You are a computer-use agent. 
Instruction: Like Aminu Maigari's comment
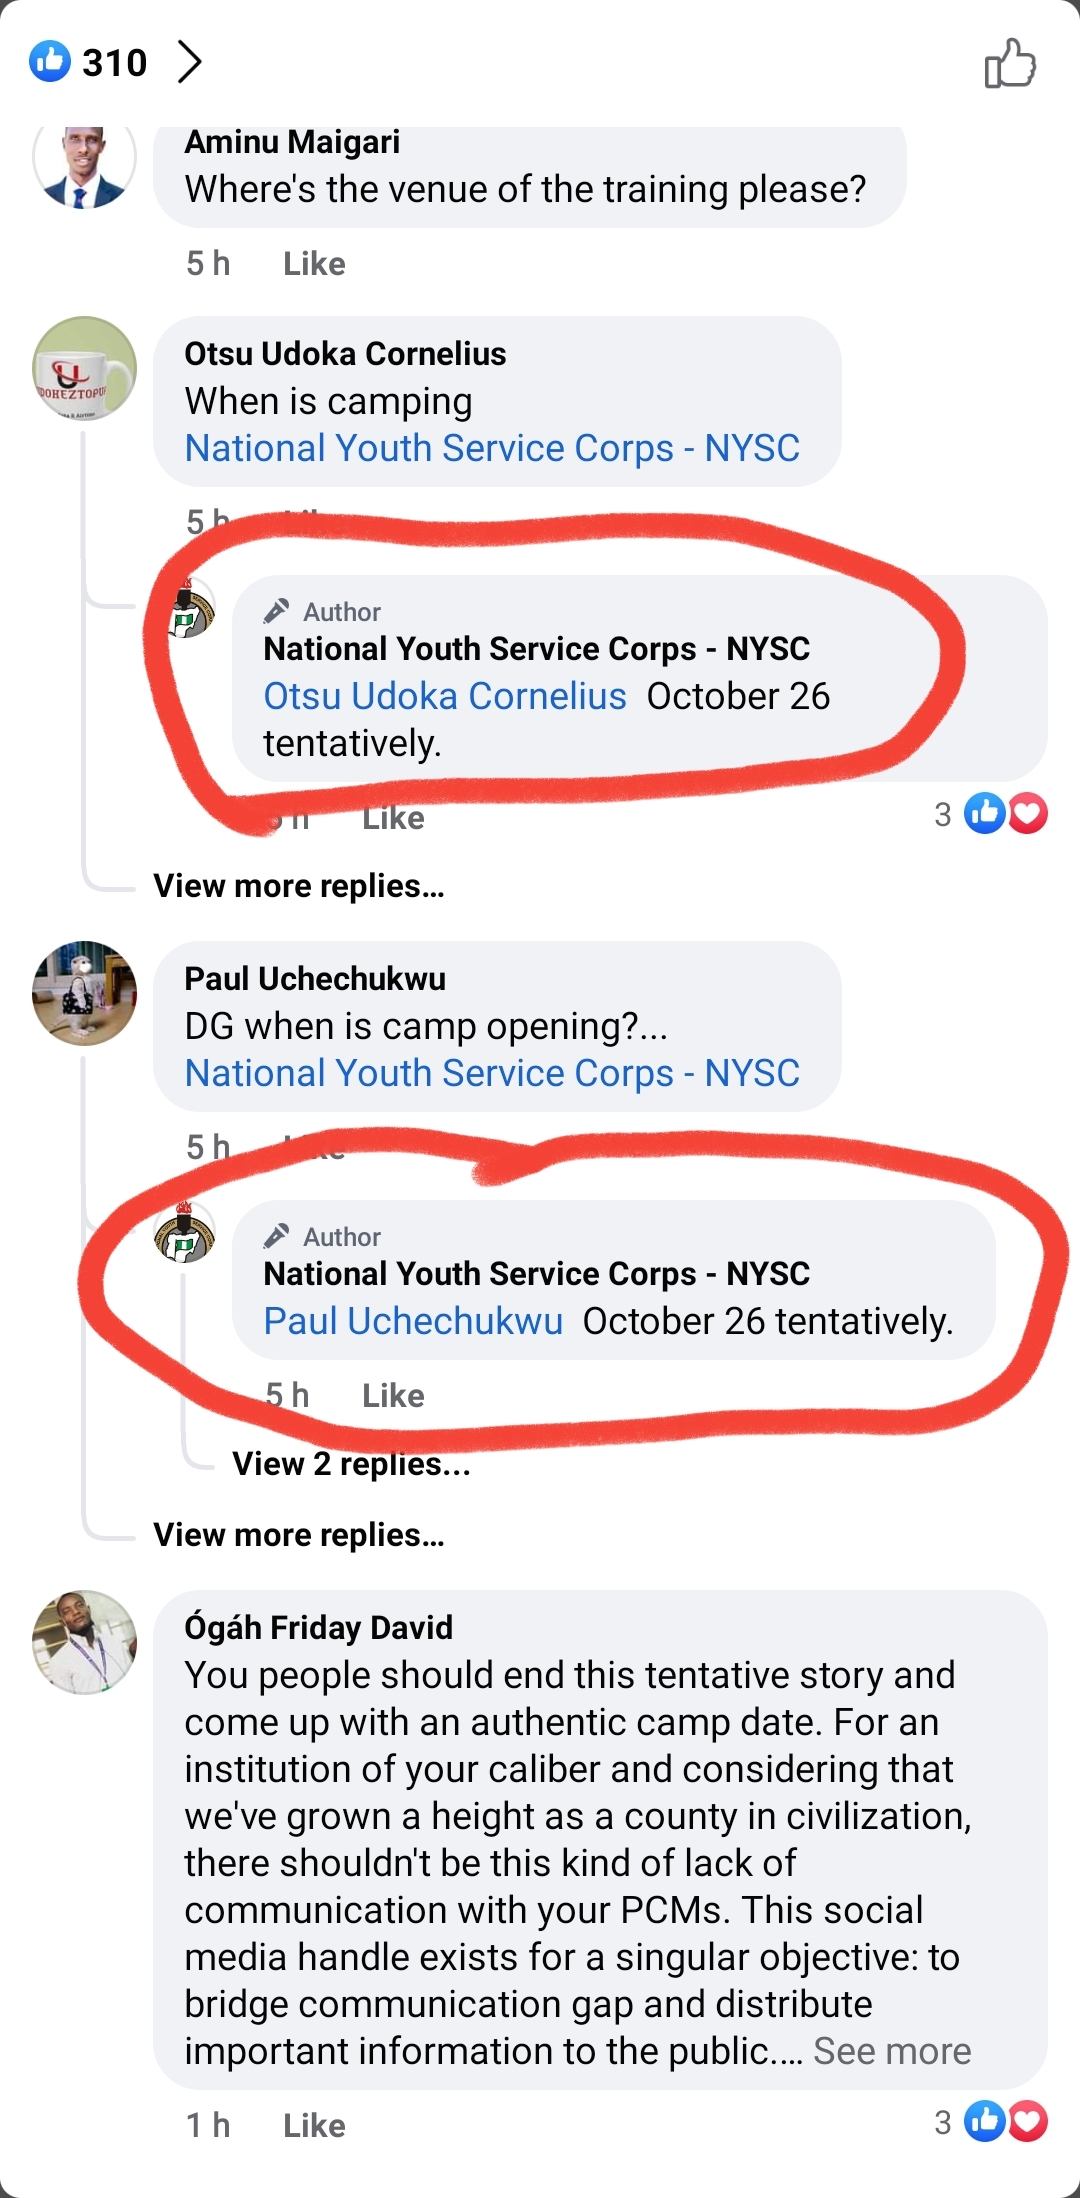pos(314,264)
